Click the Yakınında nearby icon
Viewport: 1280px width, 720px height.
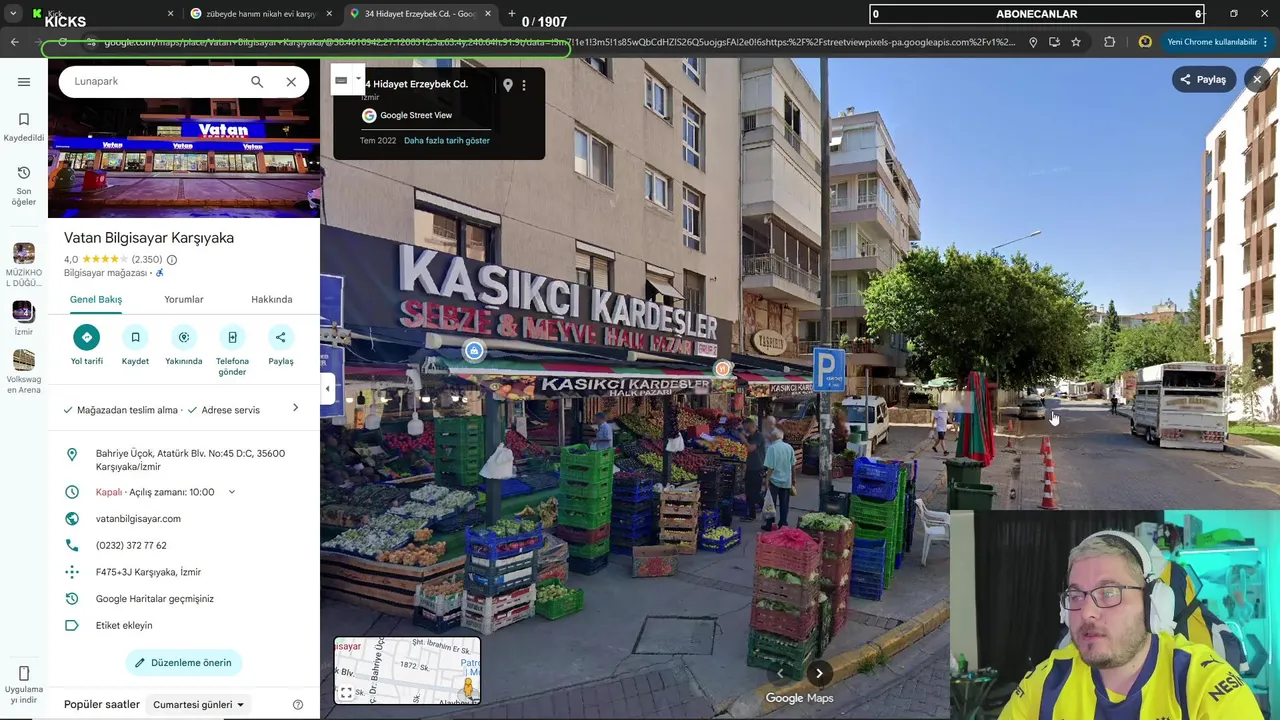pos(183,337)
